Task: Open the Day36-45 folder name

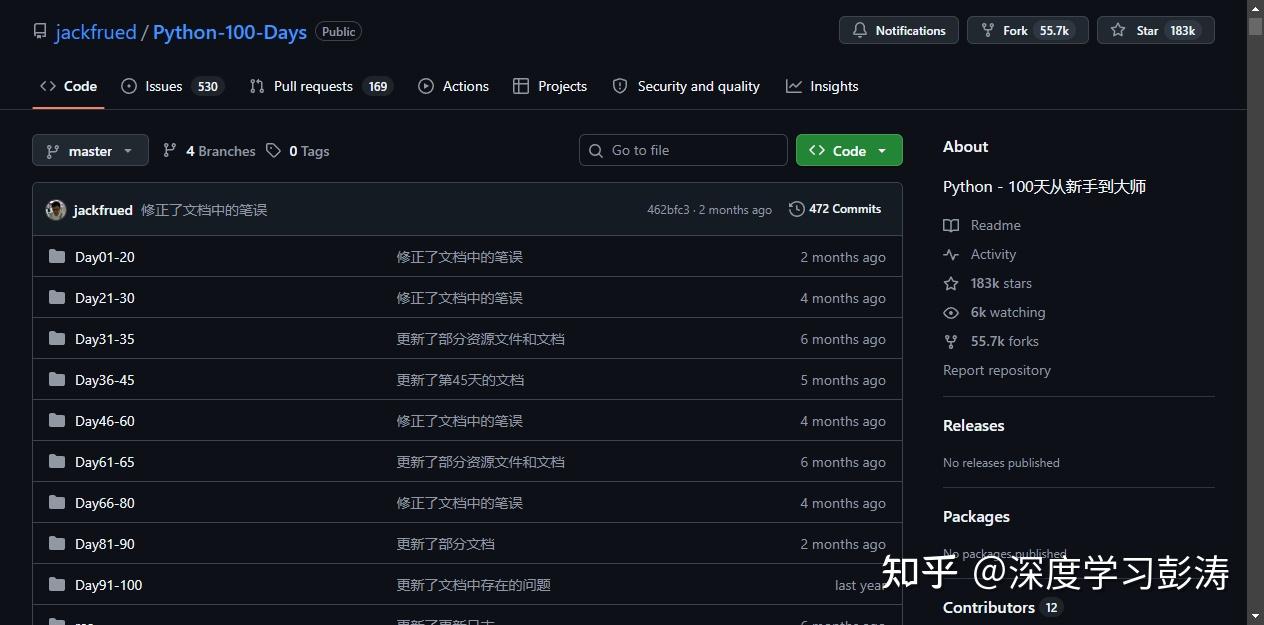Action: click(x=105, y=380)
